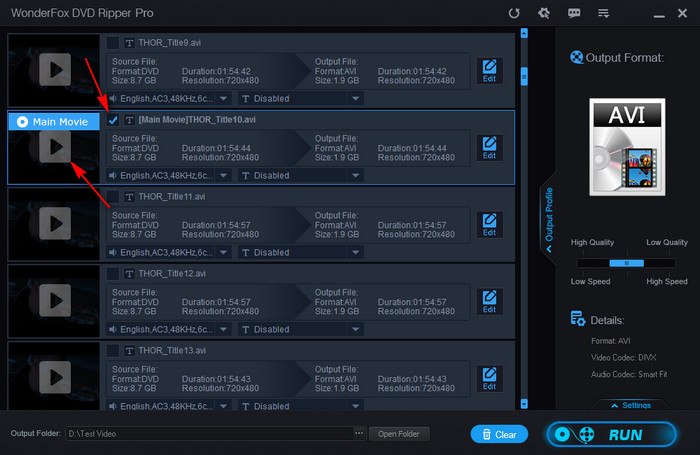The height and width of the screenshot is (455, 700).
Task: Play preview of Main Movie THOR_Title10
Action: pos(55,146)
